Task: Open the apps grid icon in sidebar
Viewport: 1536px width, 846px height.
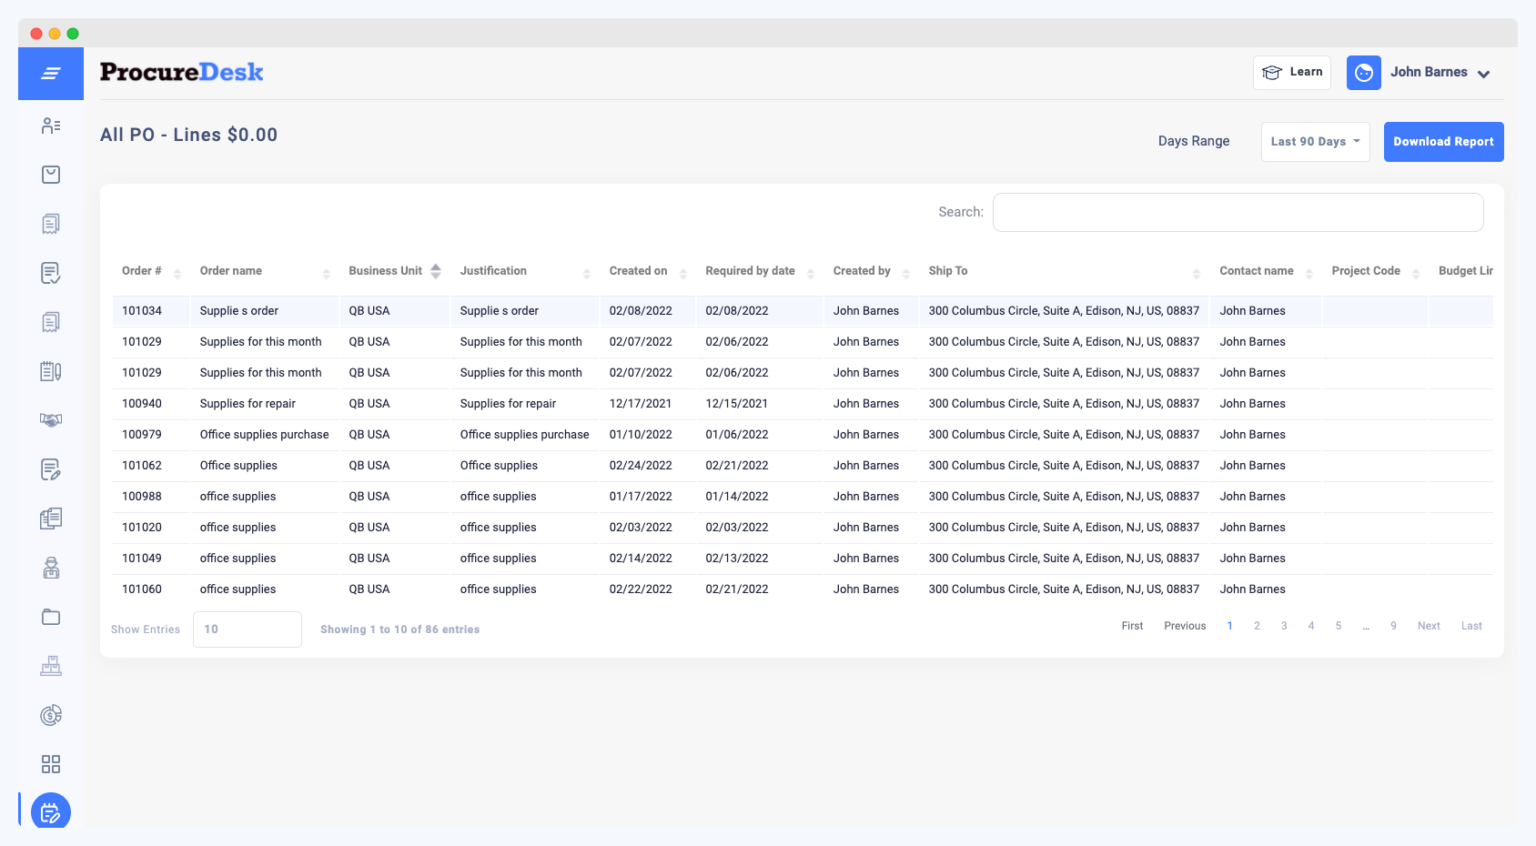Action: click(x=50, y=763)
